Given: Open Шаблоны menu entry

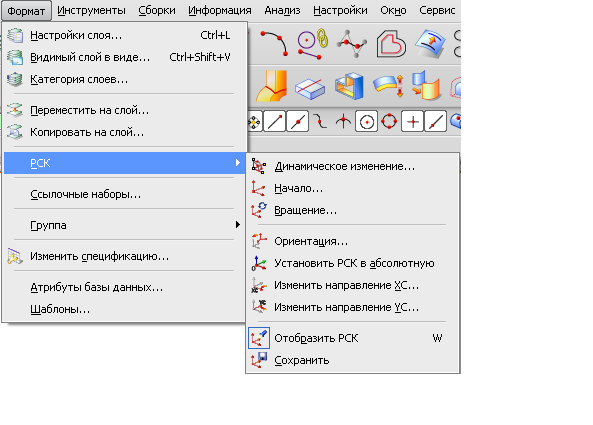Looking at the screenshot, I should 125,309.
